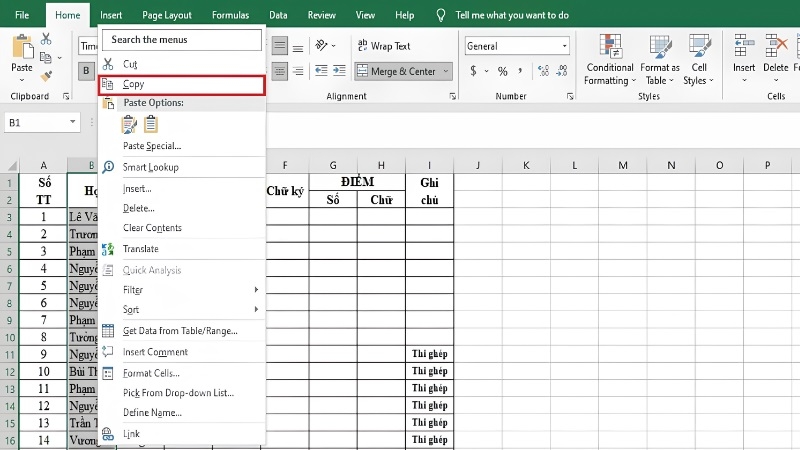The height and width of the screenshot is (450, 800).
Task: Apply Accounting dollar number format
Action: 473,71
